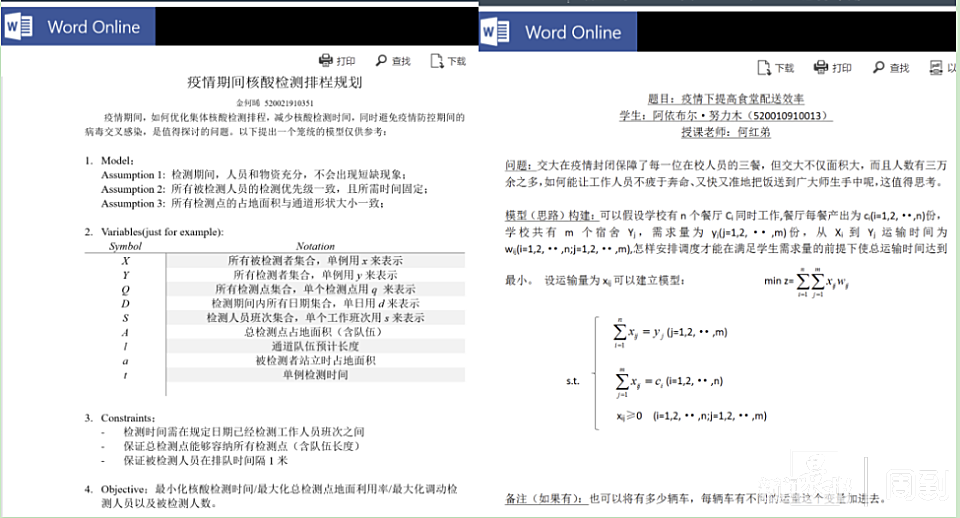Click the printer icon in the right document toolbar
This screenshot has width=960, height=518.
point(821,67)
